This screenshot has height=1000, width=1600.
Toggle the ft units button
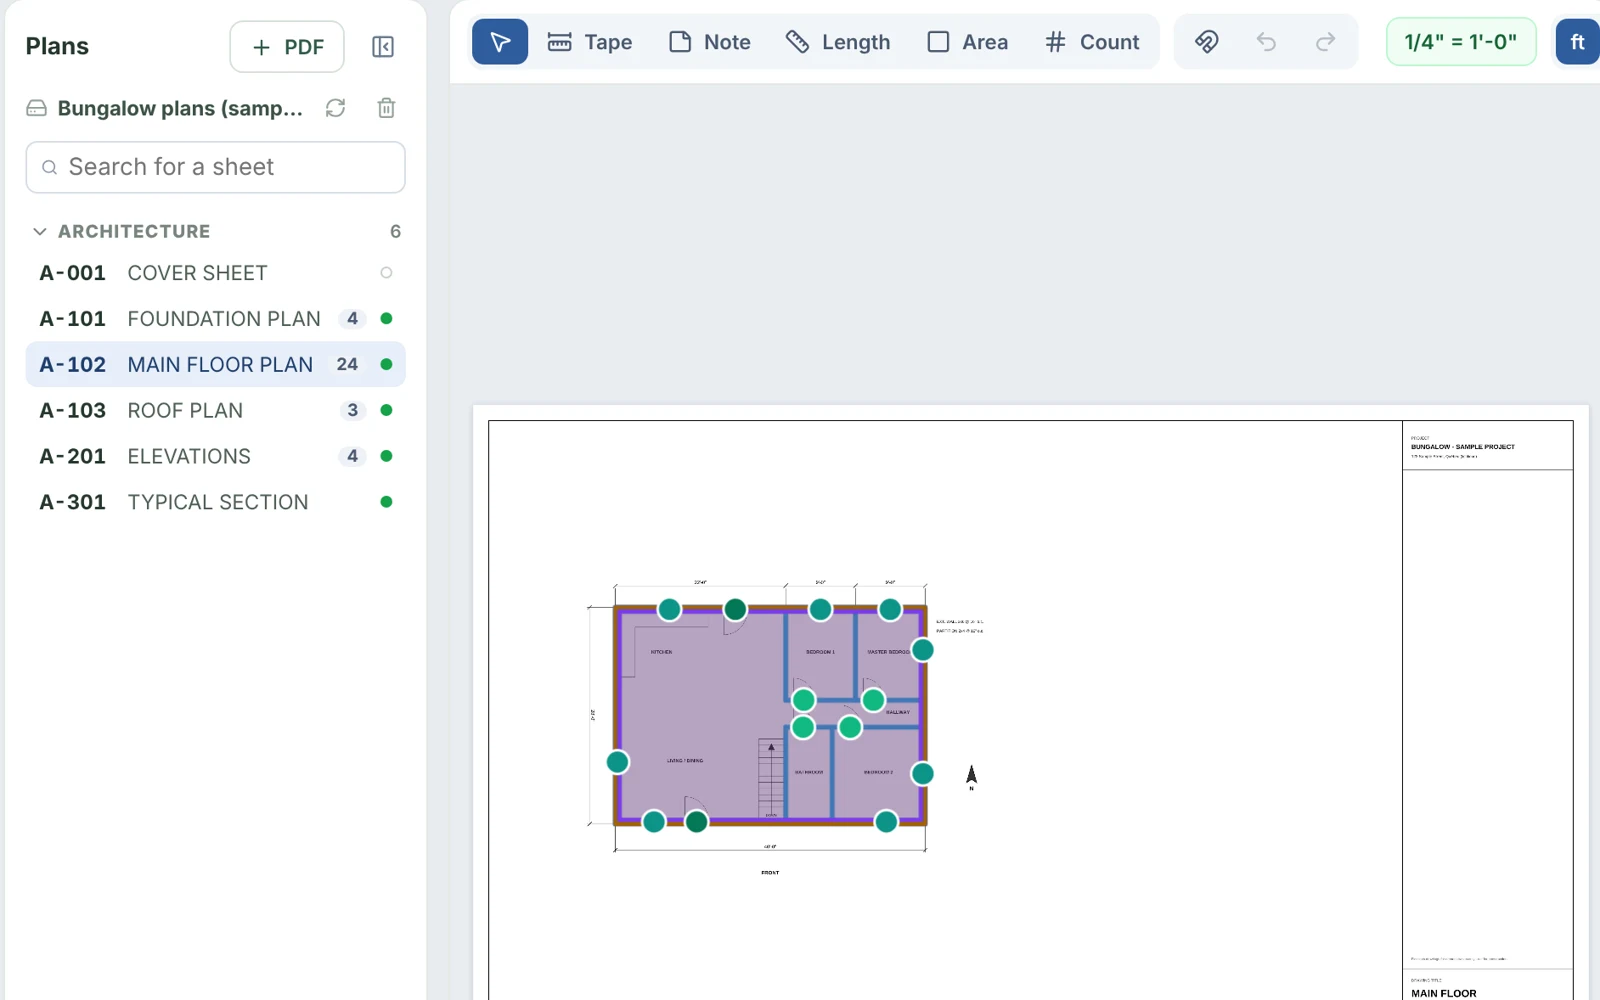1577,42
